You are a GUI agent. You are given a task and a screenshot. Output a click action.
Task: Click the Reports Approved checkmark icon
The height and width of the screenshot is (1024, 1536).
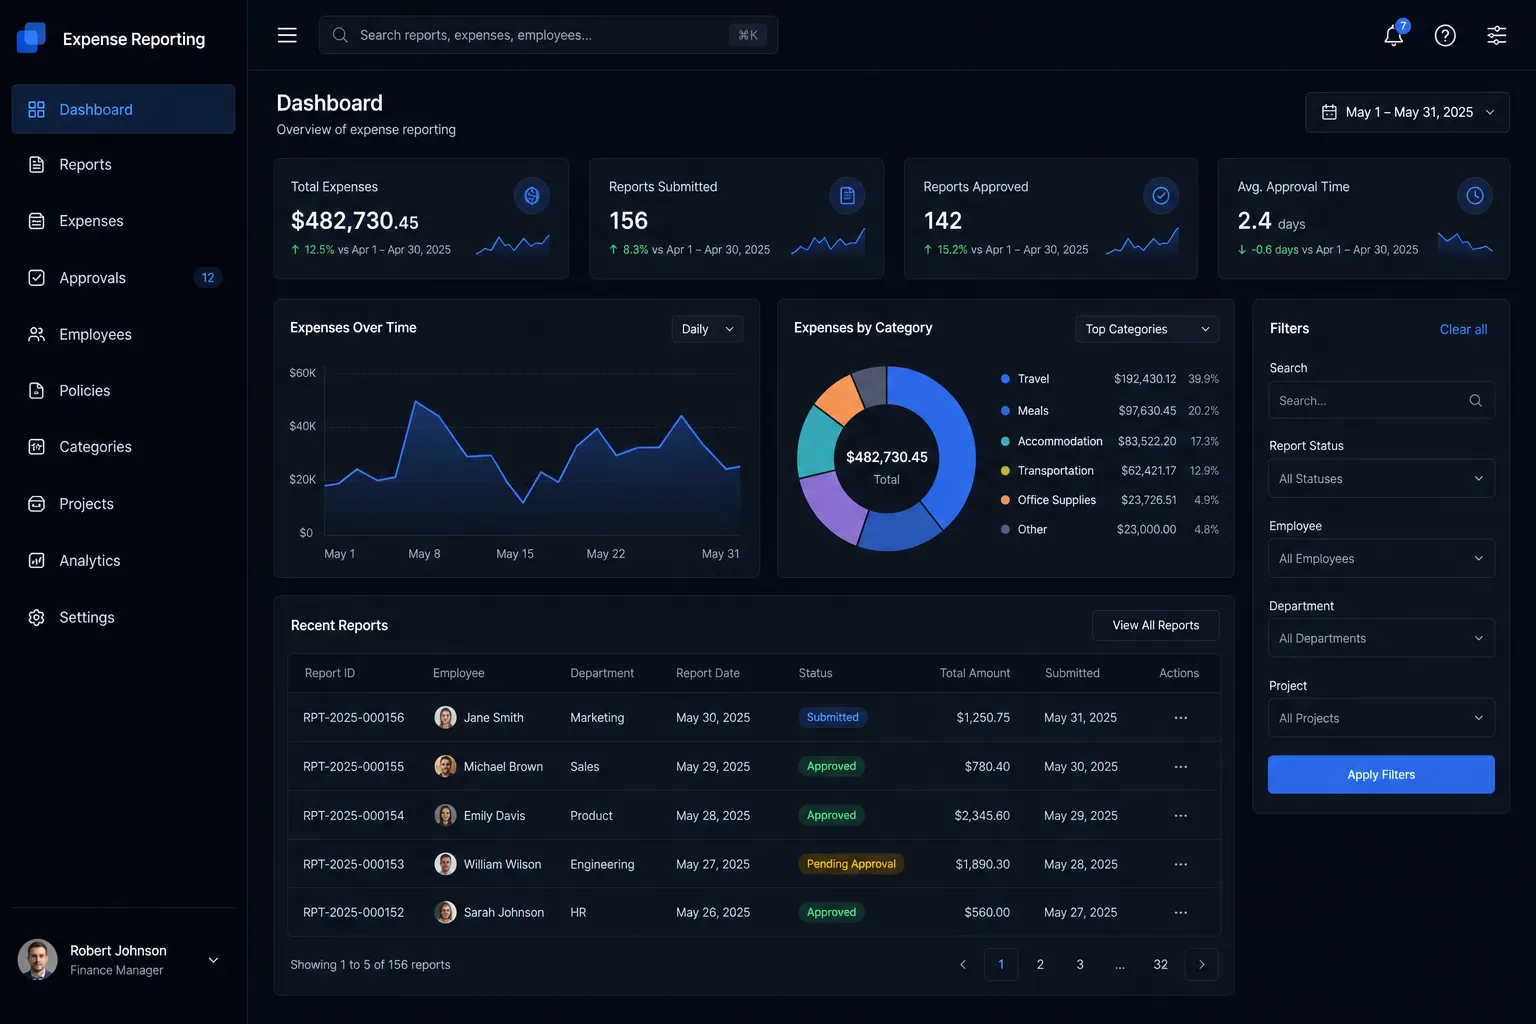coord(1161,196)
